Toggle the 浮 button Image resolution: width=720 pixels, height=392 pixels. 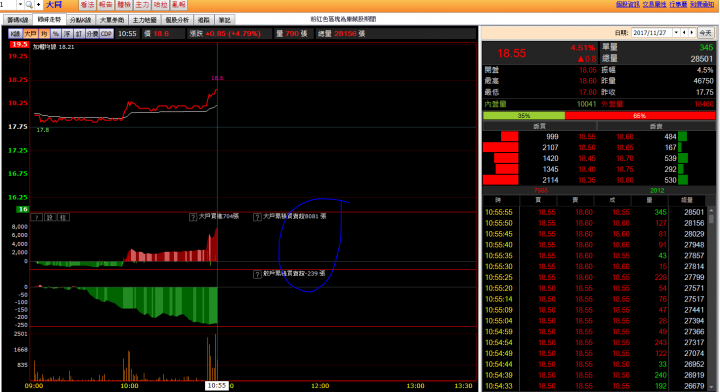[68, 34]
